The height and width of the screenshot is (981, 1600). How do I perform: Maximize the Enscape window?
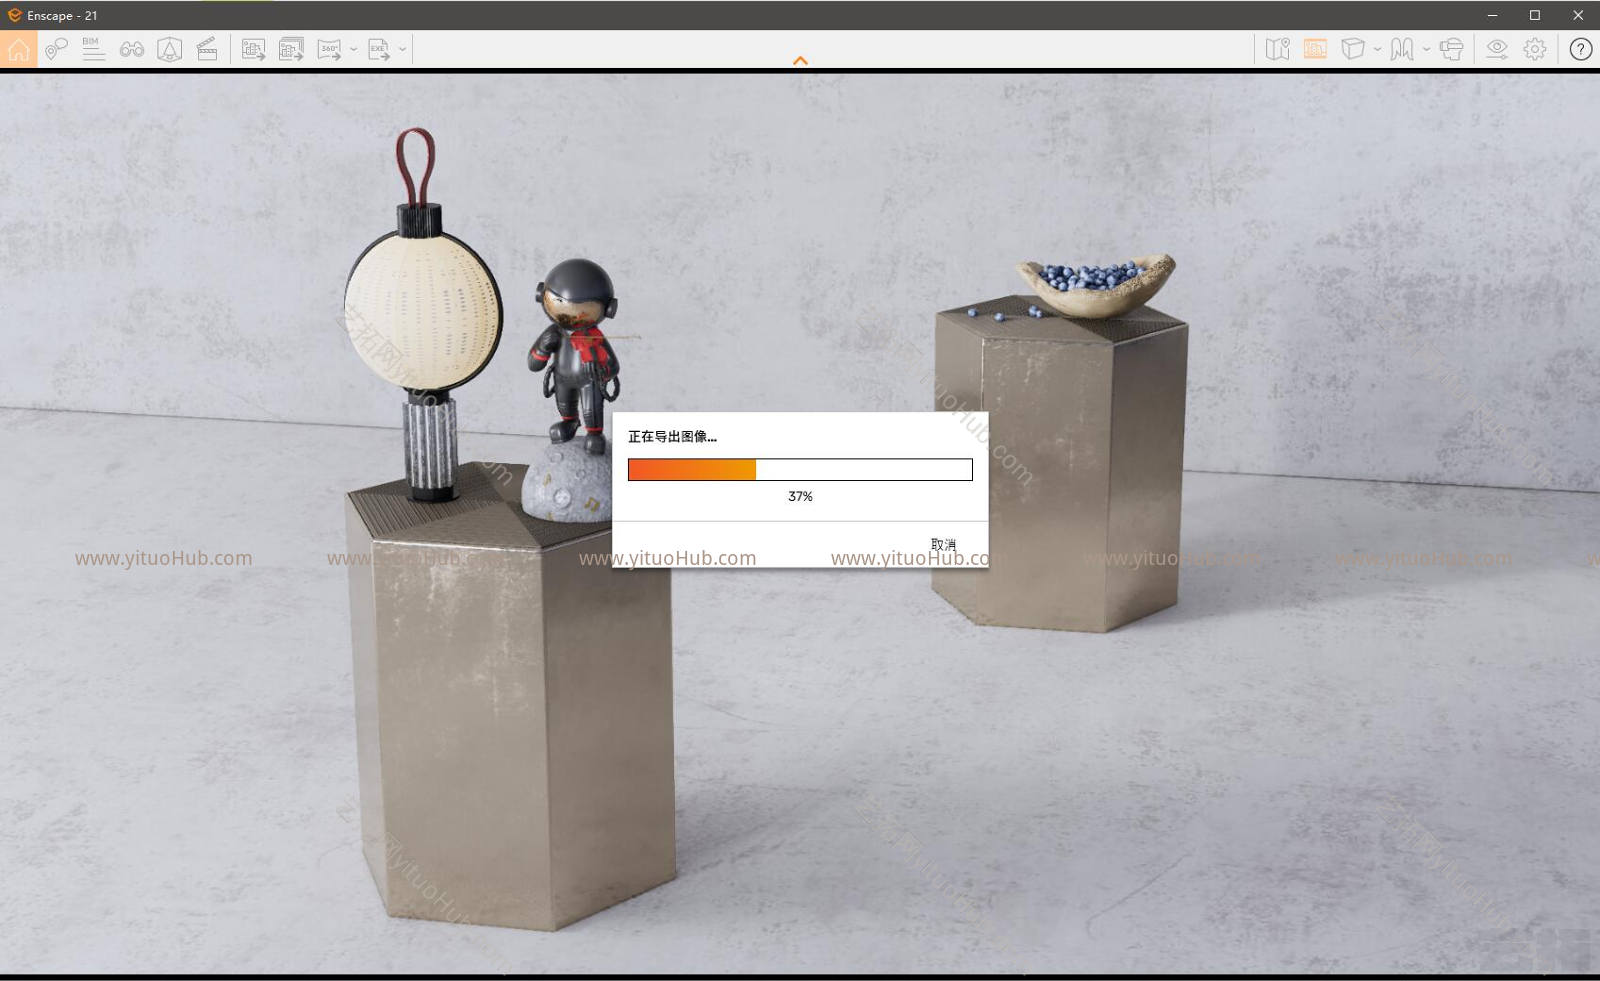pos(1535,15)
